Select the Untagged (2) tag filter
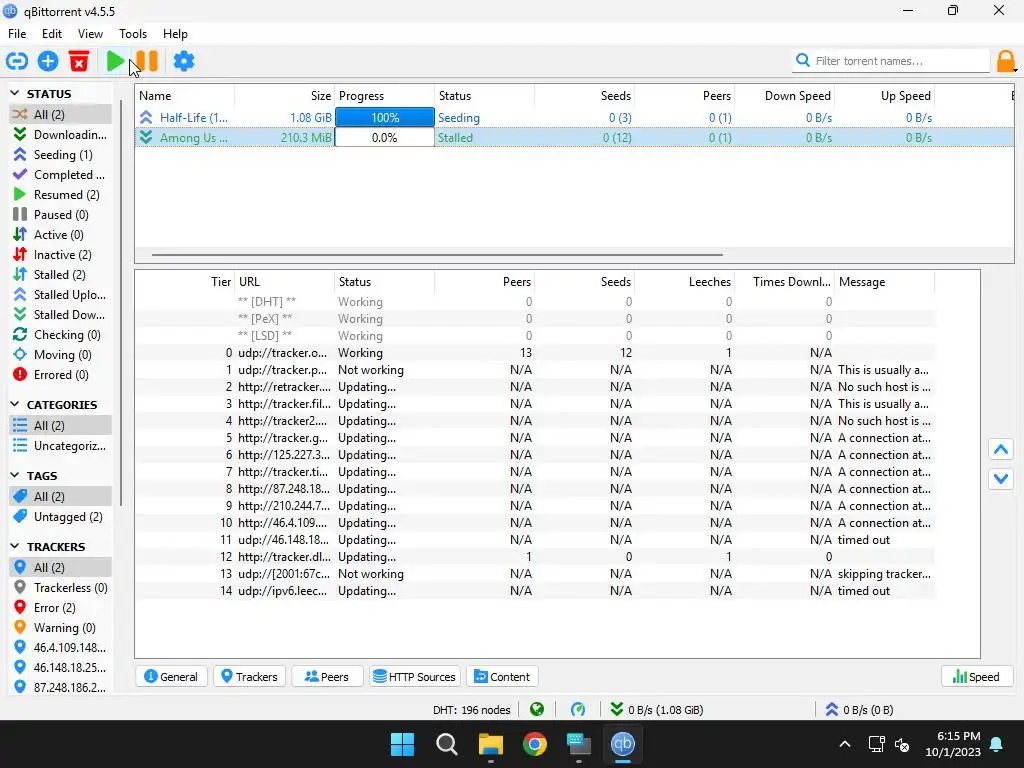 coord(61,517)
